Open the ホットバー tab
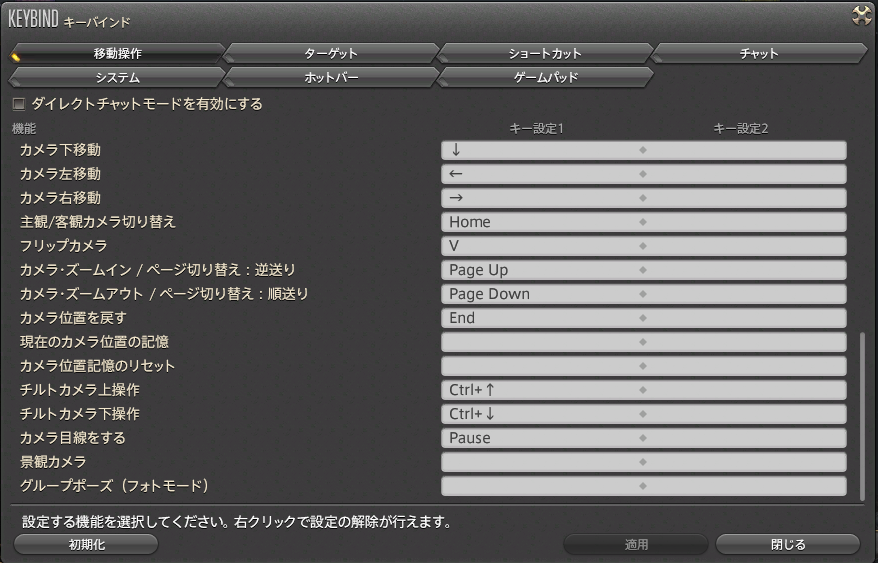 tap(331, 77)
